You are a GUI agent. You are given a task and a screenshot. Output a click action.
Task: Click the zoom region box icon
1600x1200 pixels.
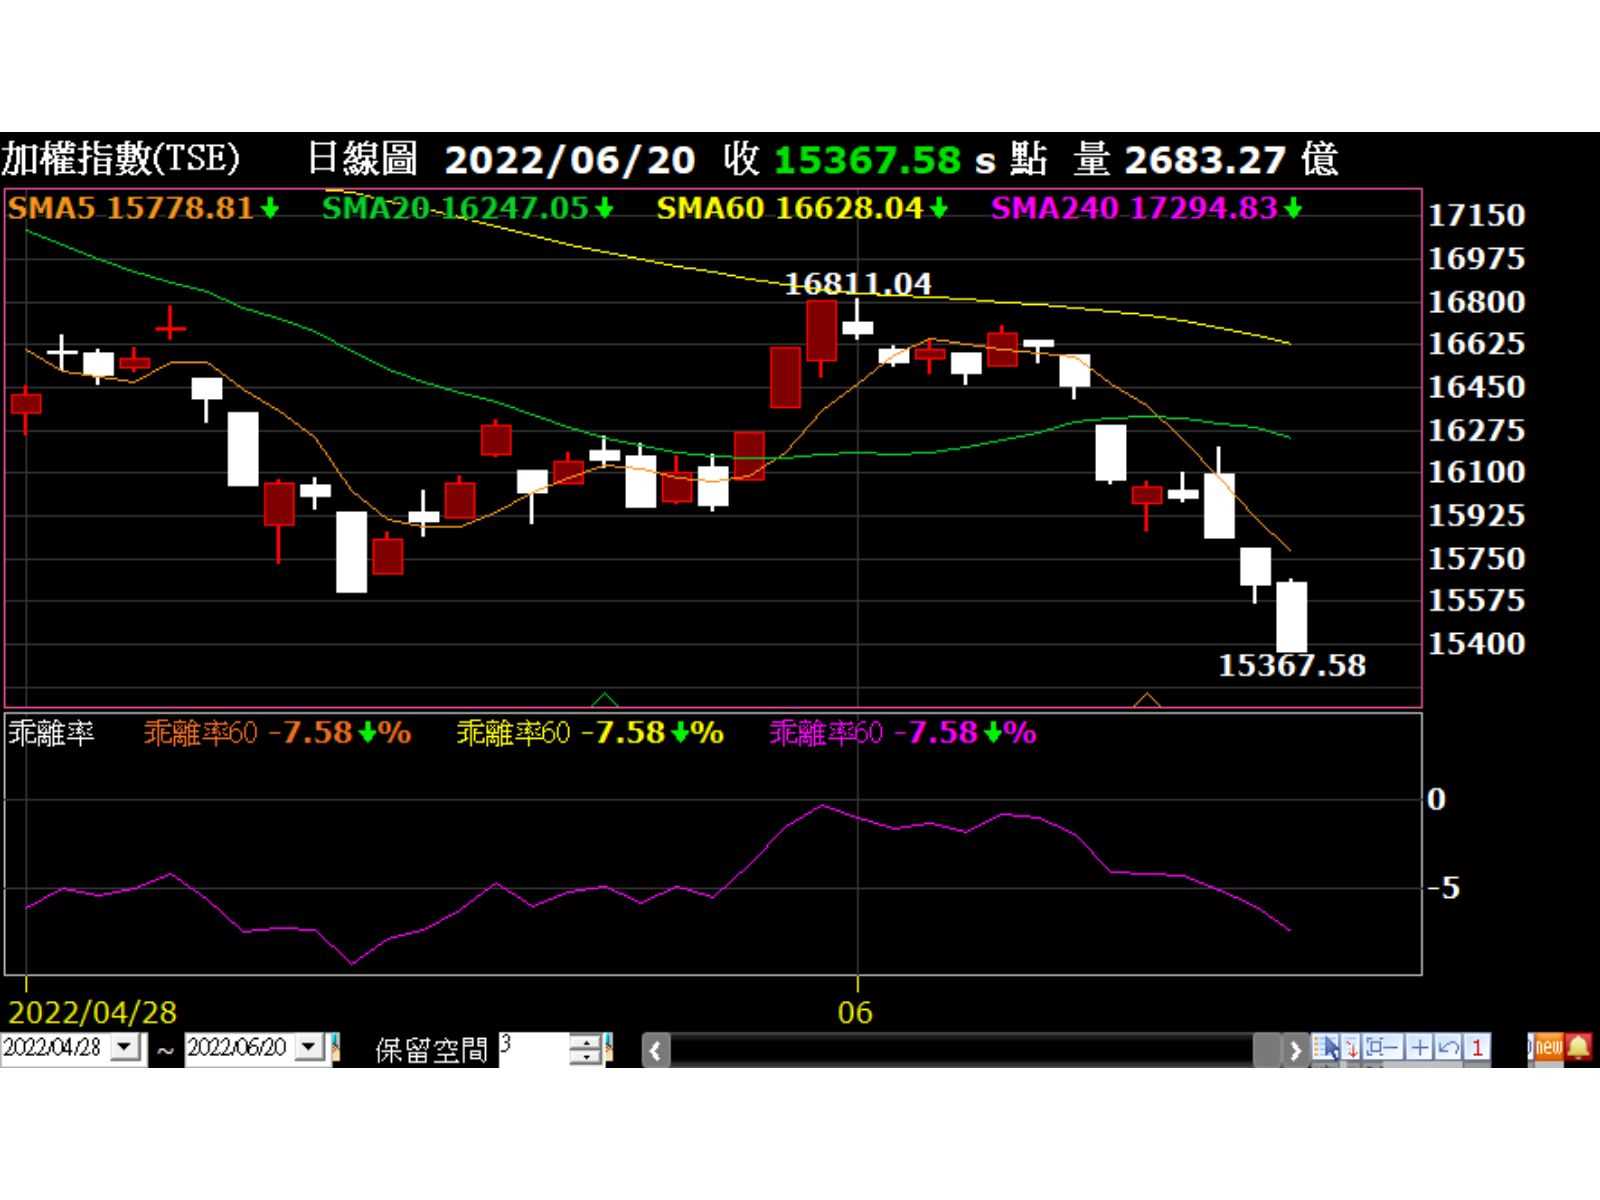click(1383, 1048)
